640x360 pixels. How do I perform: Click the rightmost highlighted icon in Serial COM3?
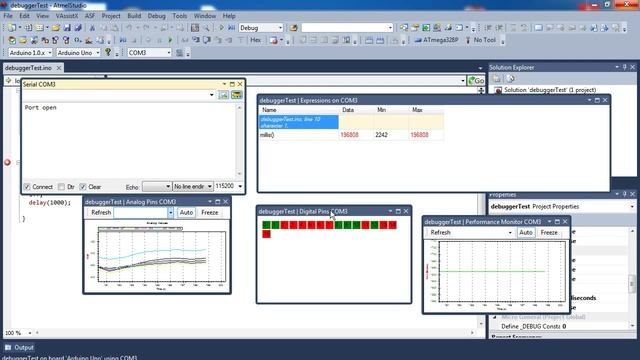(x=236, y=95)
